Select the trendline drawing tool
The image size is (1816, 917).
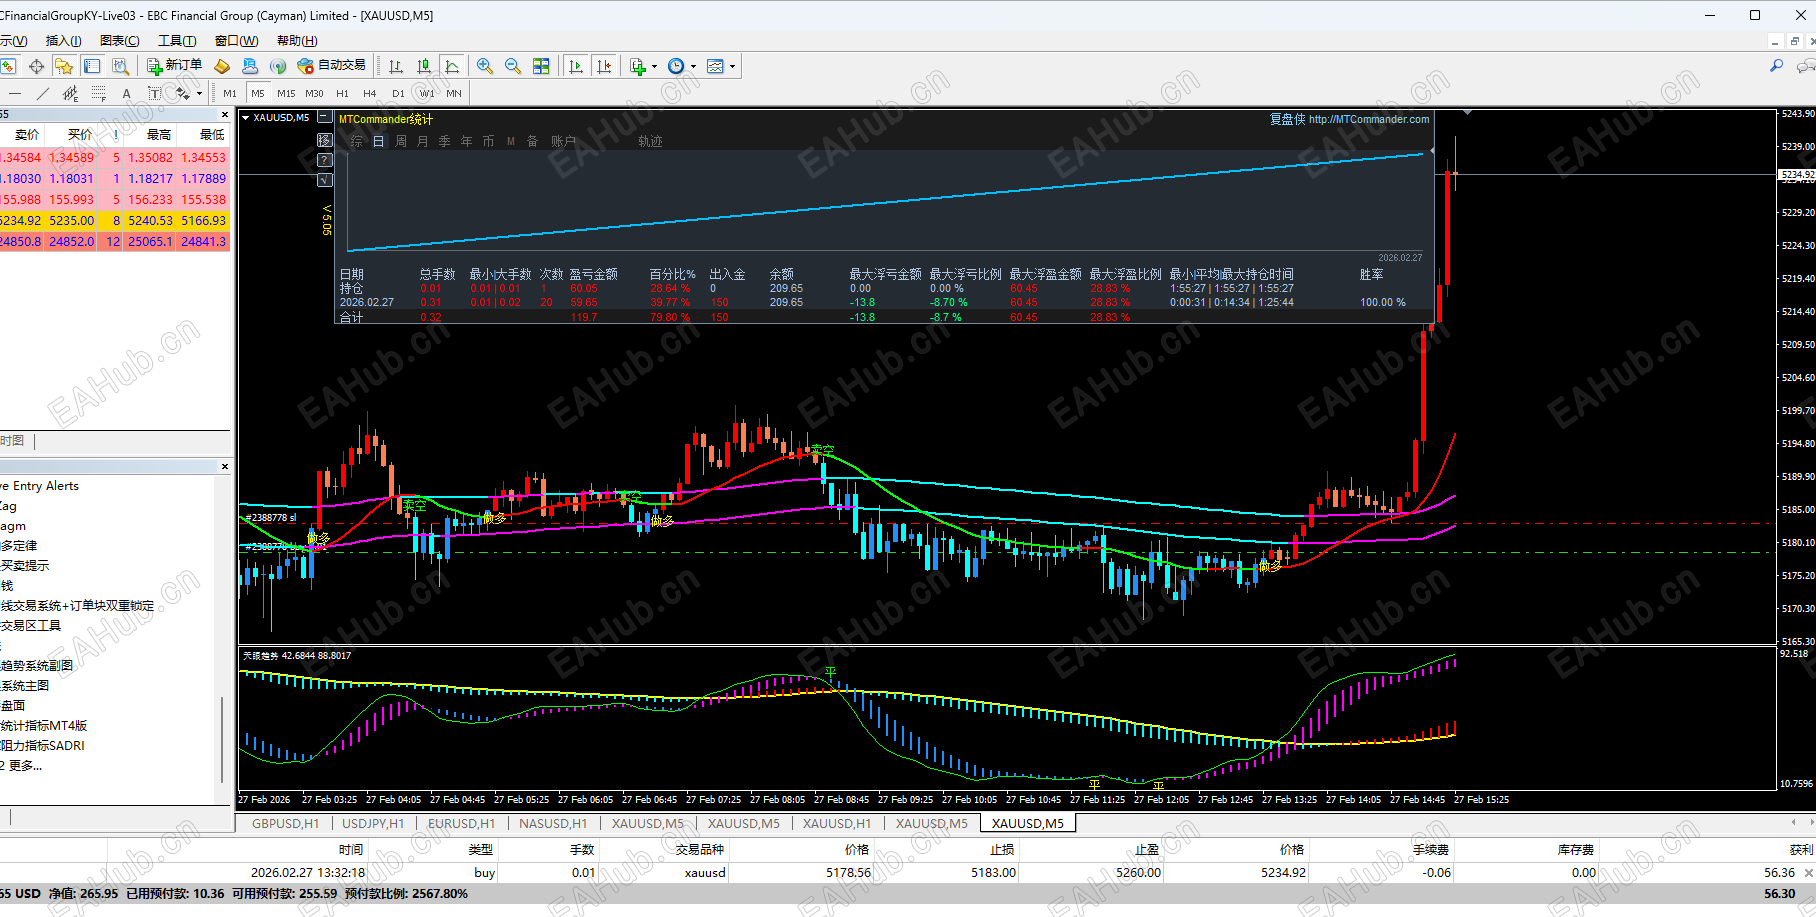(x=42, y=93)
